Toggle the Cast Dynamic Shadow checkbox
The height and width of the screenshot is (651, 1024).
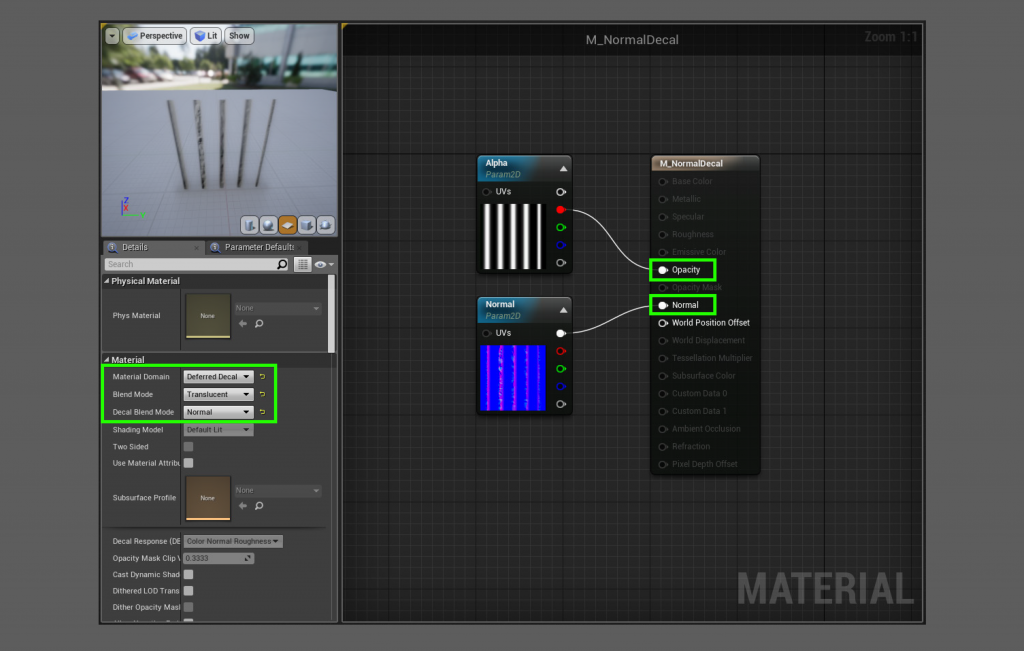(188, 575)
